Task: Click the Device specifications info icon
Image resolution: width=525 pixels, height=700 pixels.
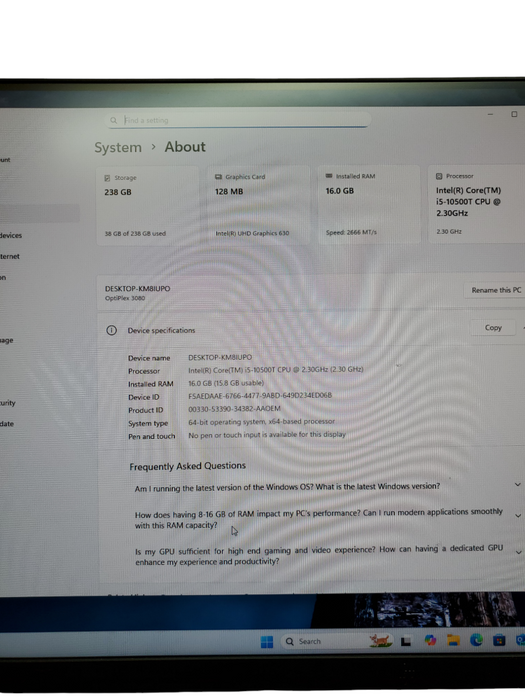Action: pos(112,330)
